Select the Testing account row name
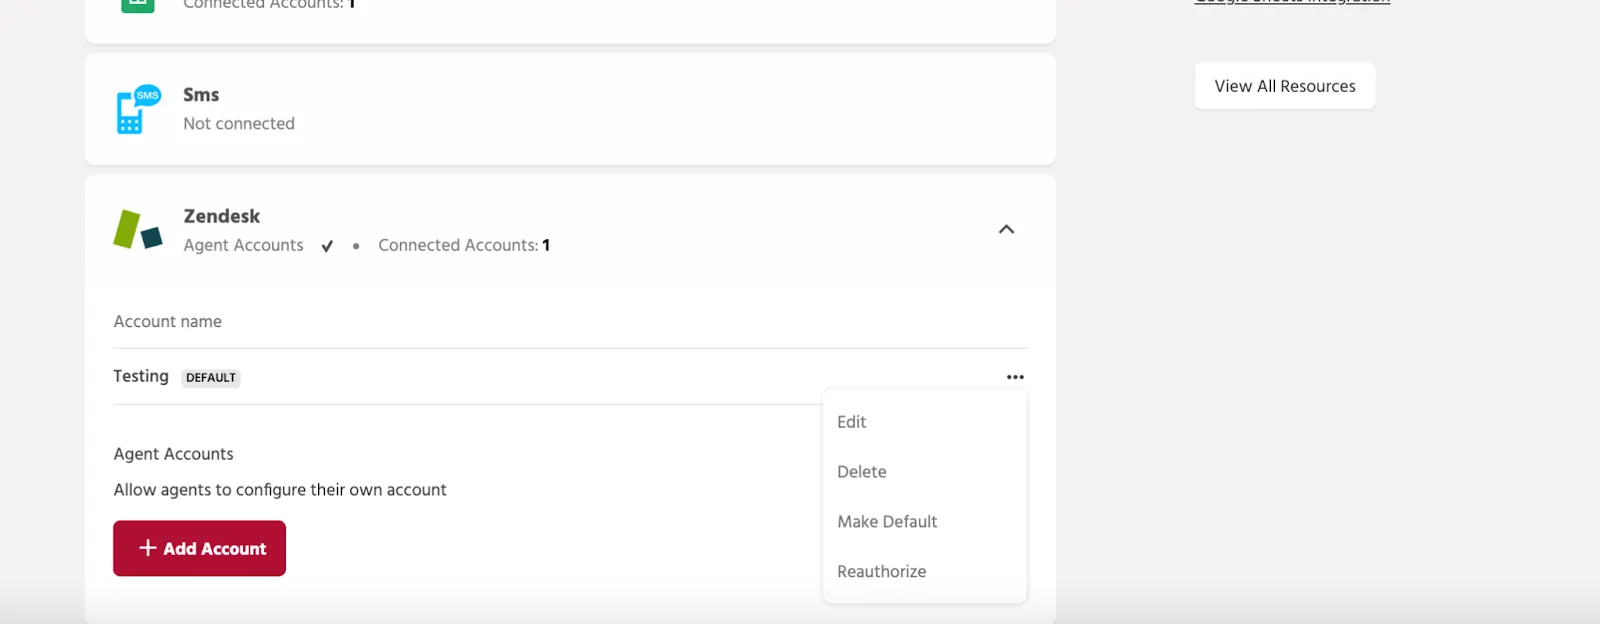Image resolution: width=1600 pixels, height=624 pixels. (141, 376)
